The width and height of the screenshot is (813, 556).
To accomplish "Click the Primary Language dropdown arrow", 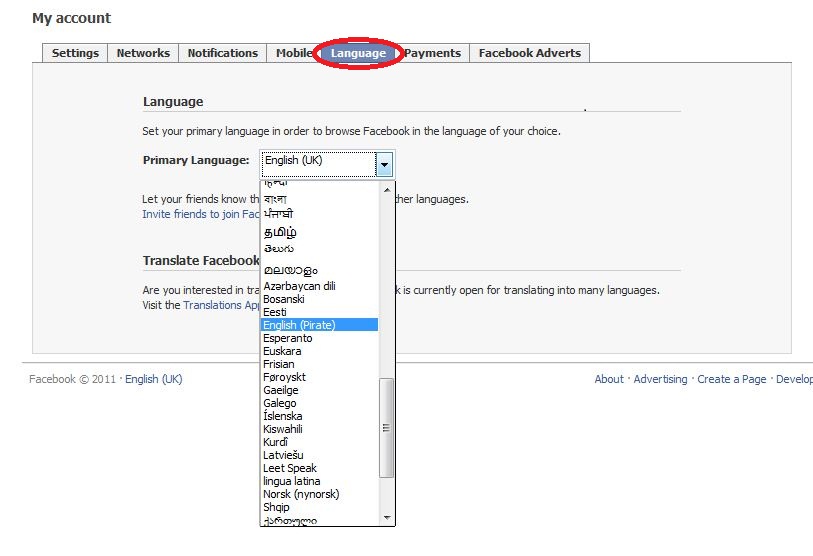I will tap(384, 165).
